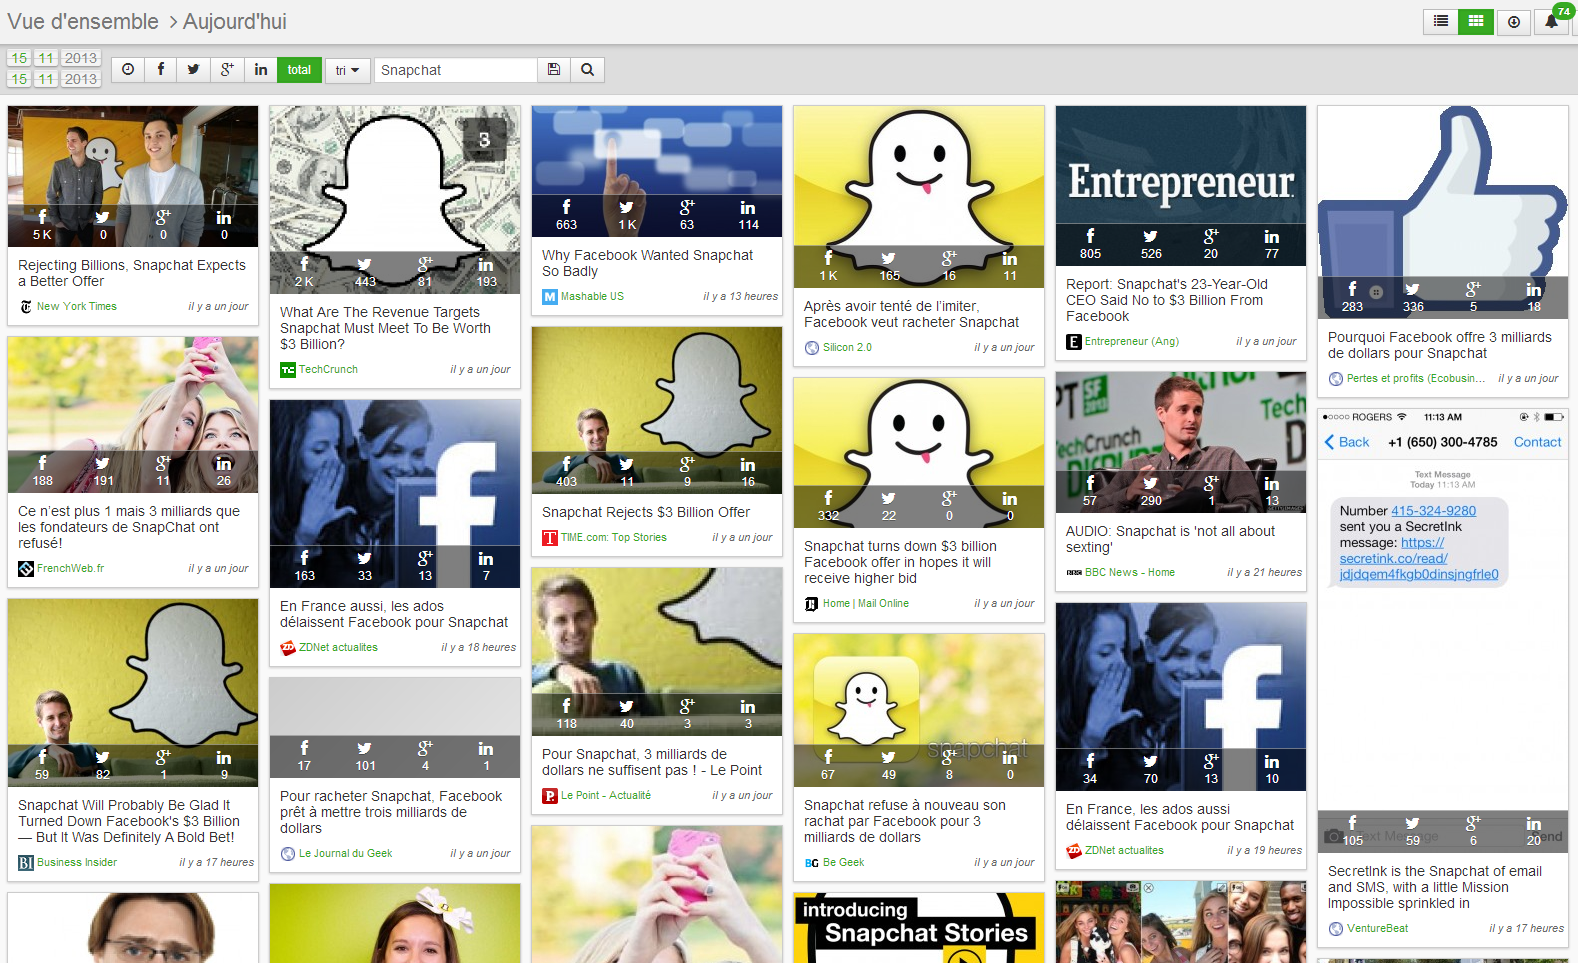Open TIME.com: Top Stories source

614,537
